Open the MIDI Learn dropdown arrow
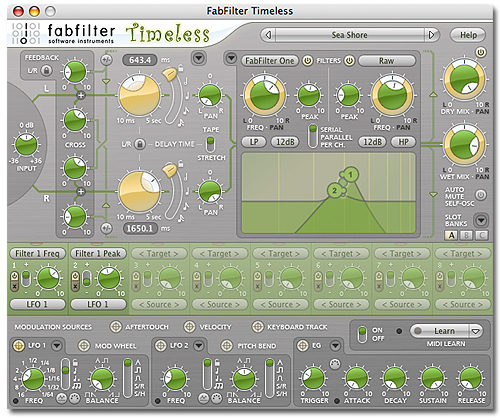The width and height of the screenshot is (500, 420). 476,331
